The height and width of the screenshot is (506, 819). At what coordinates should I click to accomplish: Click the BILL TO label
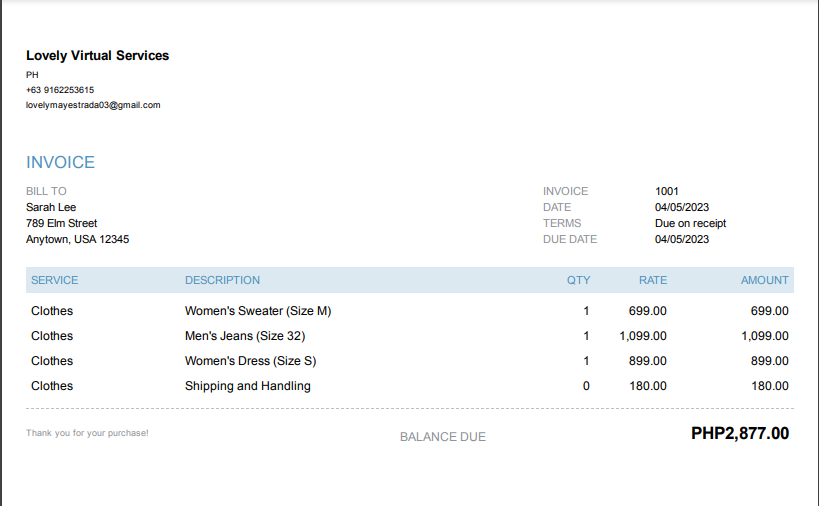46,191
